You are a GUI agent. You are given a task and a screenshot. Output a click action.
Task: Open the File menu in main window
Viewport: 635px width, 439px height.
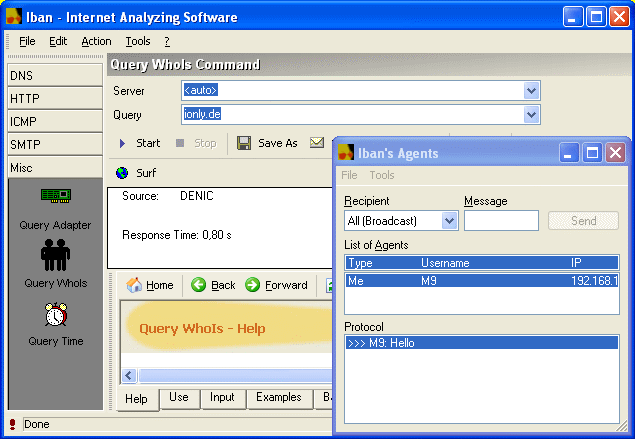click(x=27, y=41)
